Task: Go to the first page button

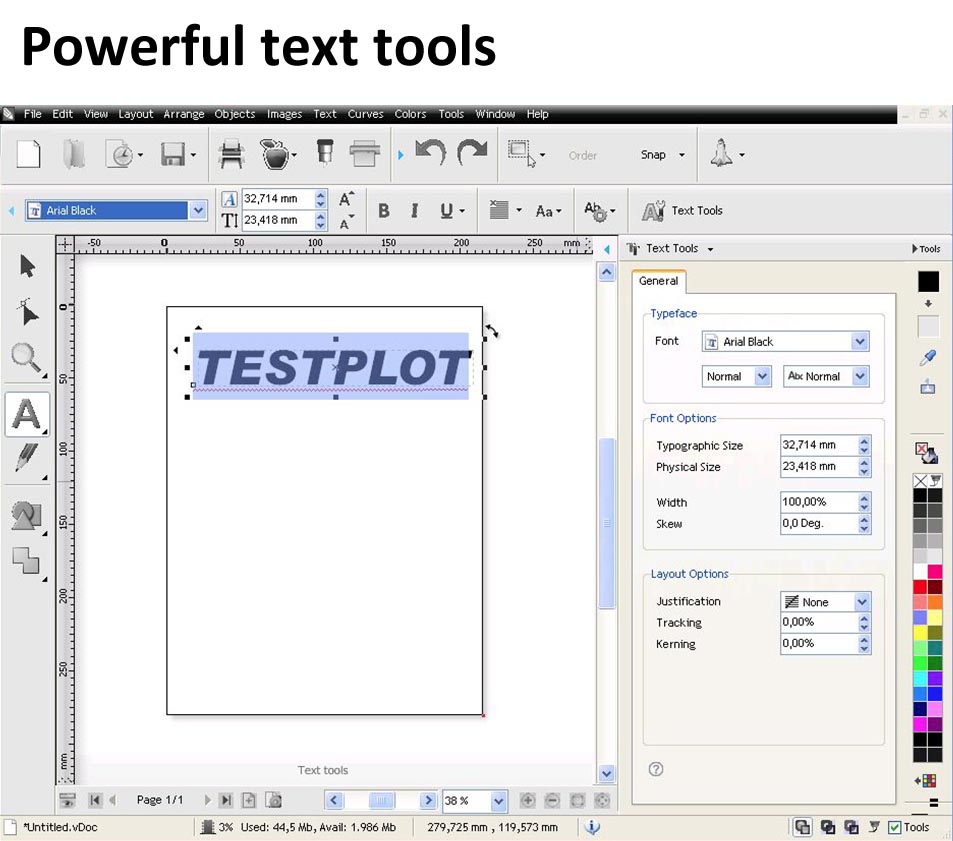Action: coord(95,800)
